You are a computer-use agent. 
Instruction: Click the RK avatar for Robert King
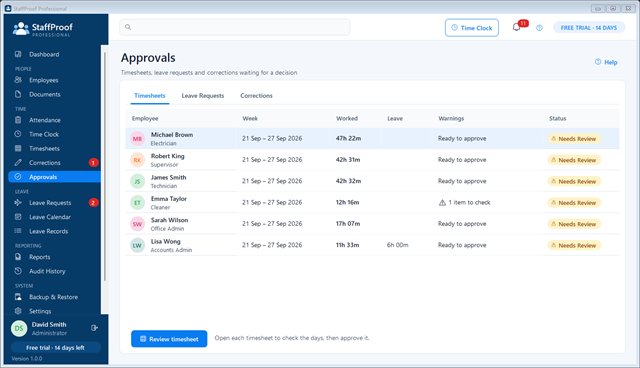[x=138, y=160]
